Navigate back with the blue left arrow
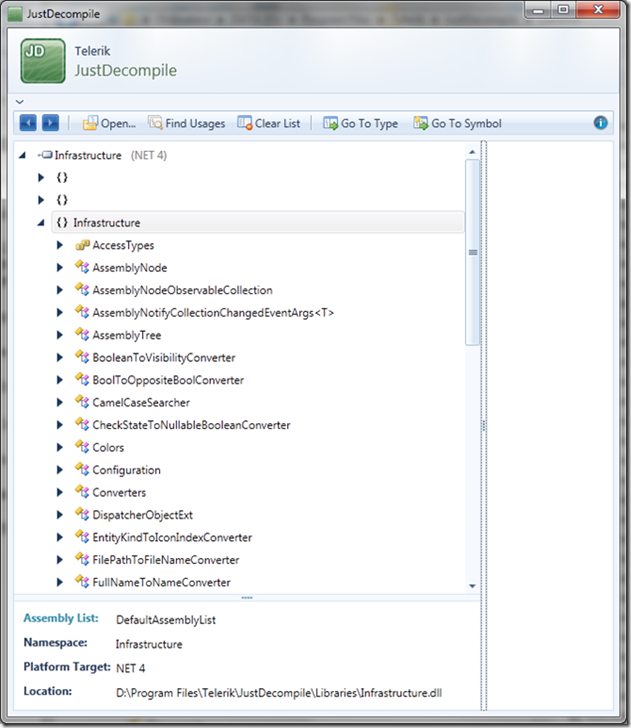The image size is (631, 728). point(28,123)
